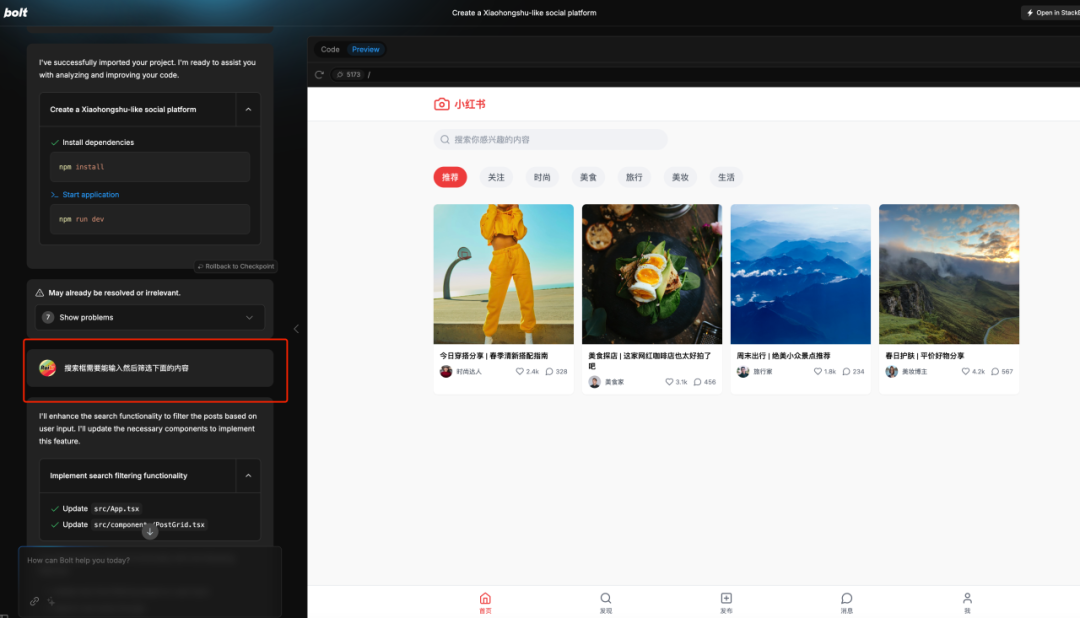Open the 首页 home icon in bottom navigation
Screen dimensions: 1080x618
[x=485, y=598]
